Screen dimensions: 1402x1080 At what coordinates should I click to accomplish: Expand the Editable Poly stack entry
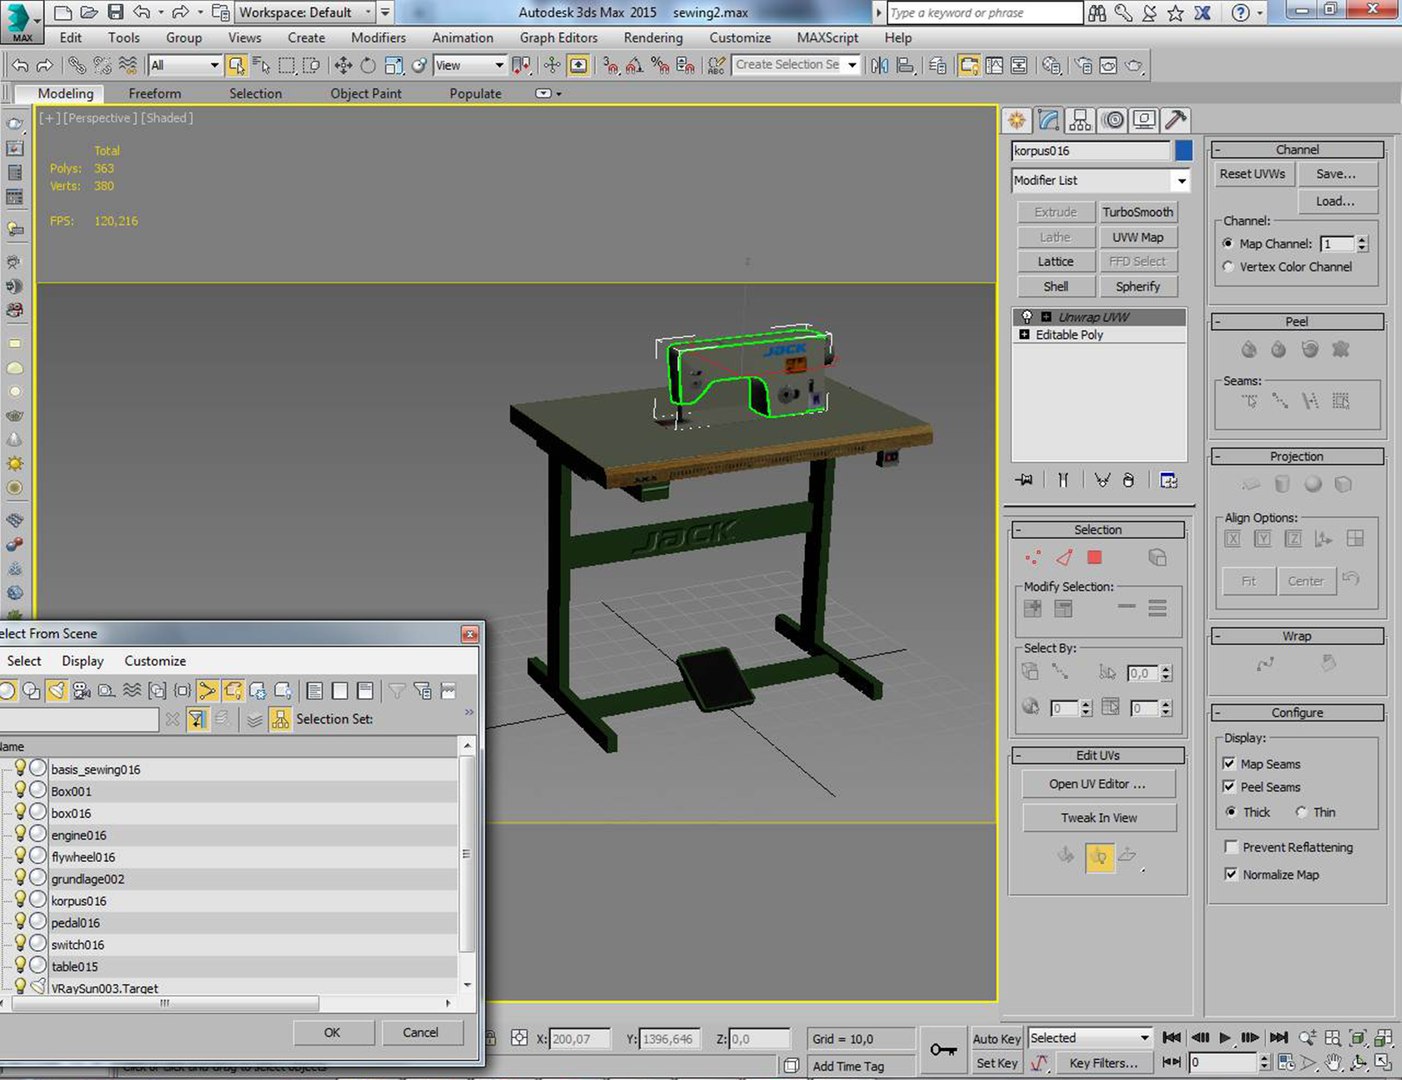point(1025,335)
